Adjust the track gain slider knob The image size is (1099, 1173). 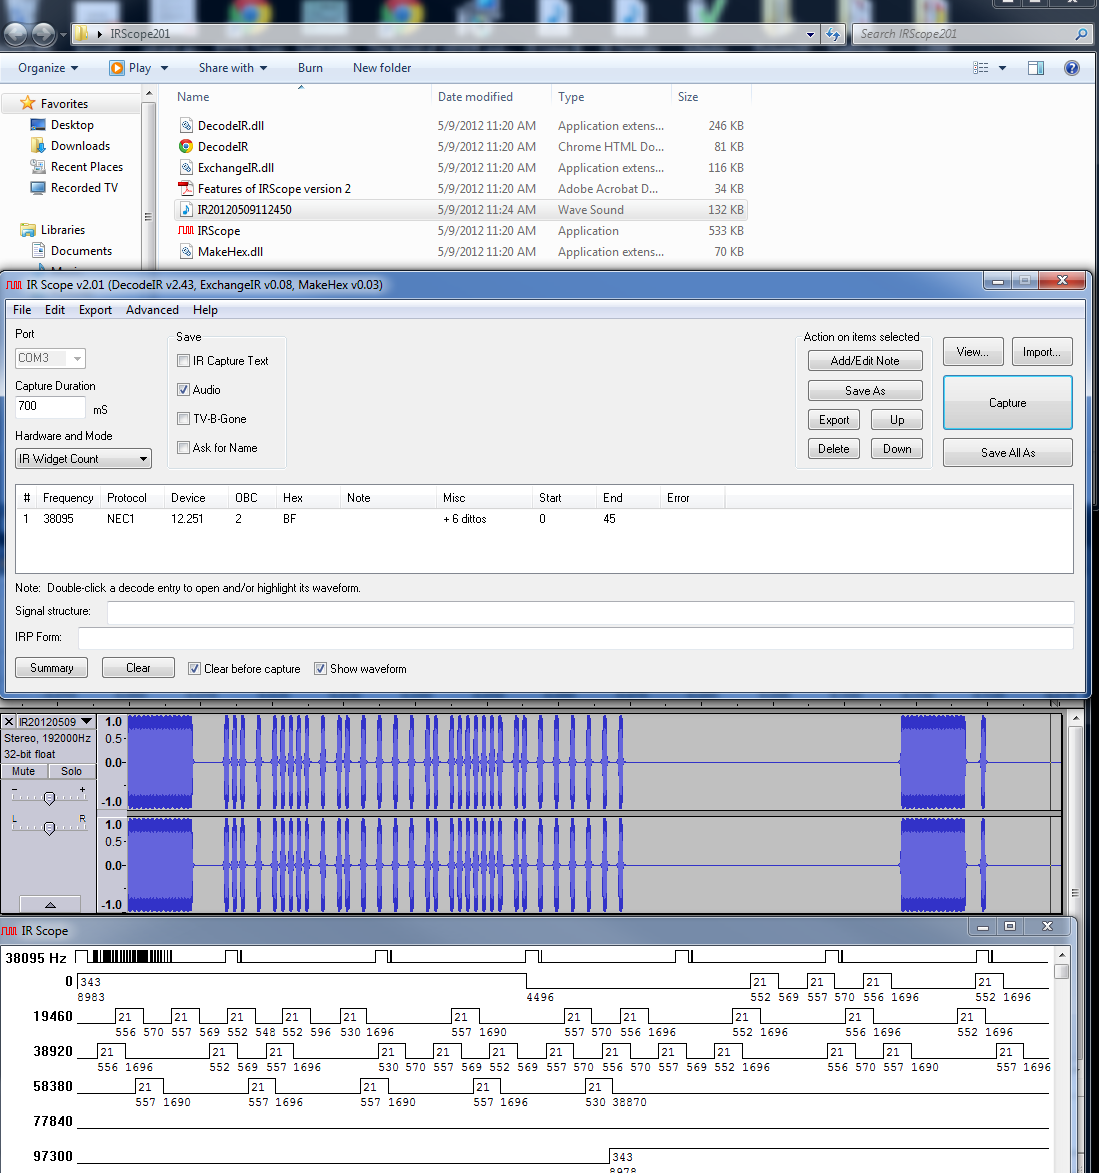[49, 798]
